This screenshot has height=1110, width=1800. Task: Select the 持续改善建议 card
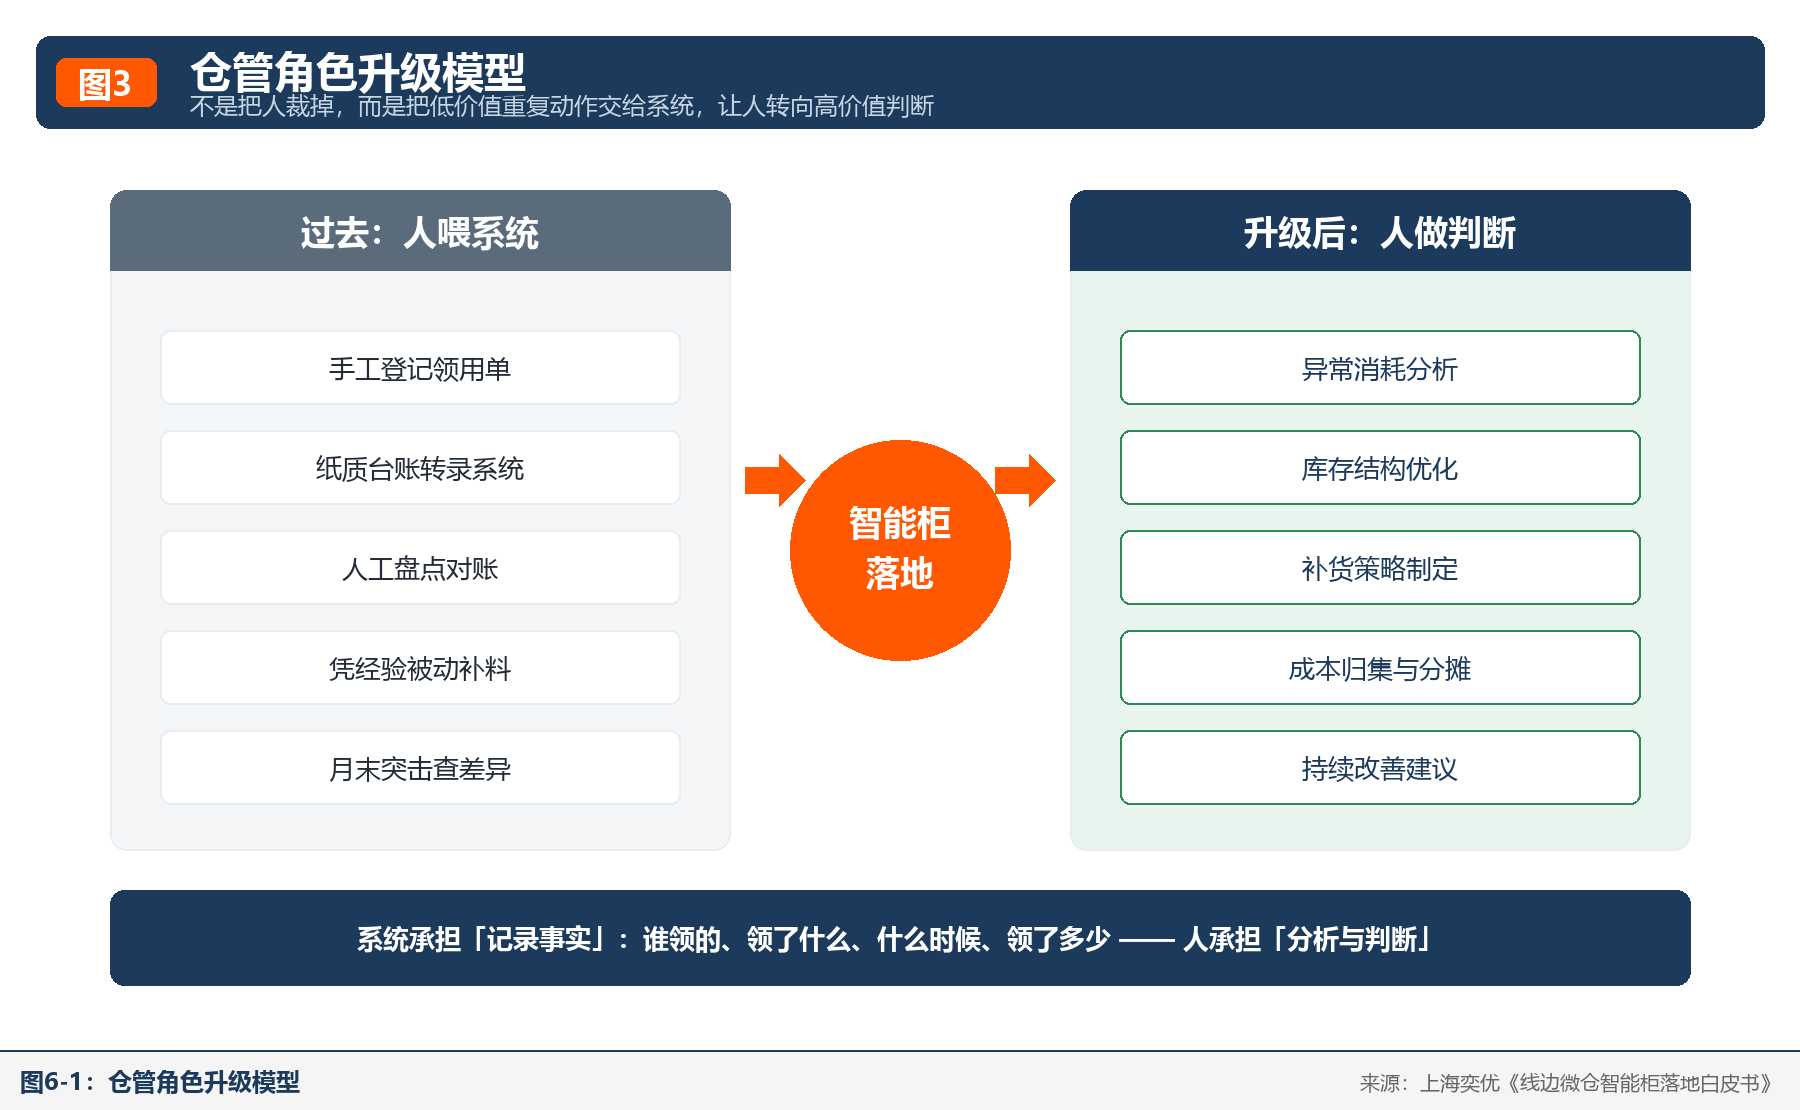point(1380,768)
